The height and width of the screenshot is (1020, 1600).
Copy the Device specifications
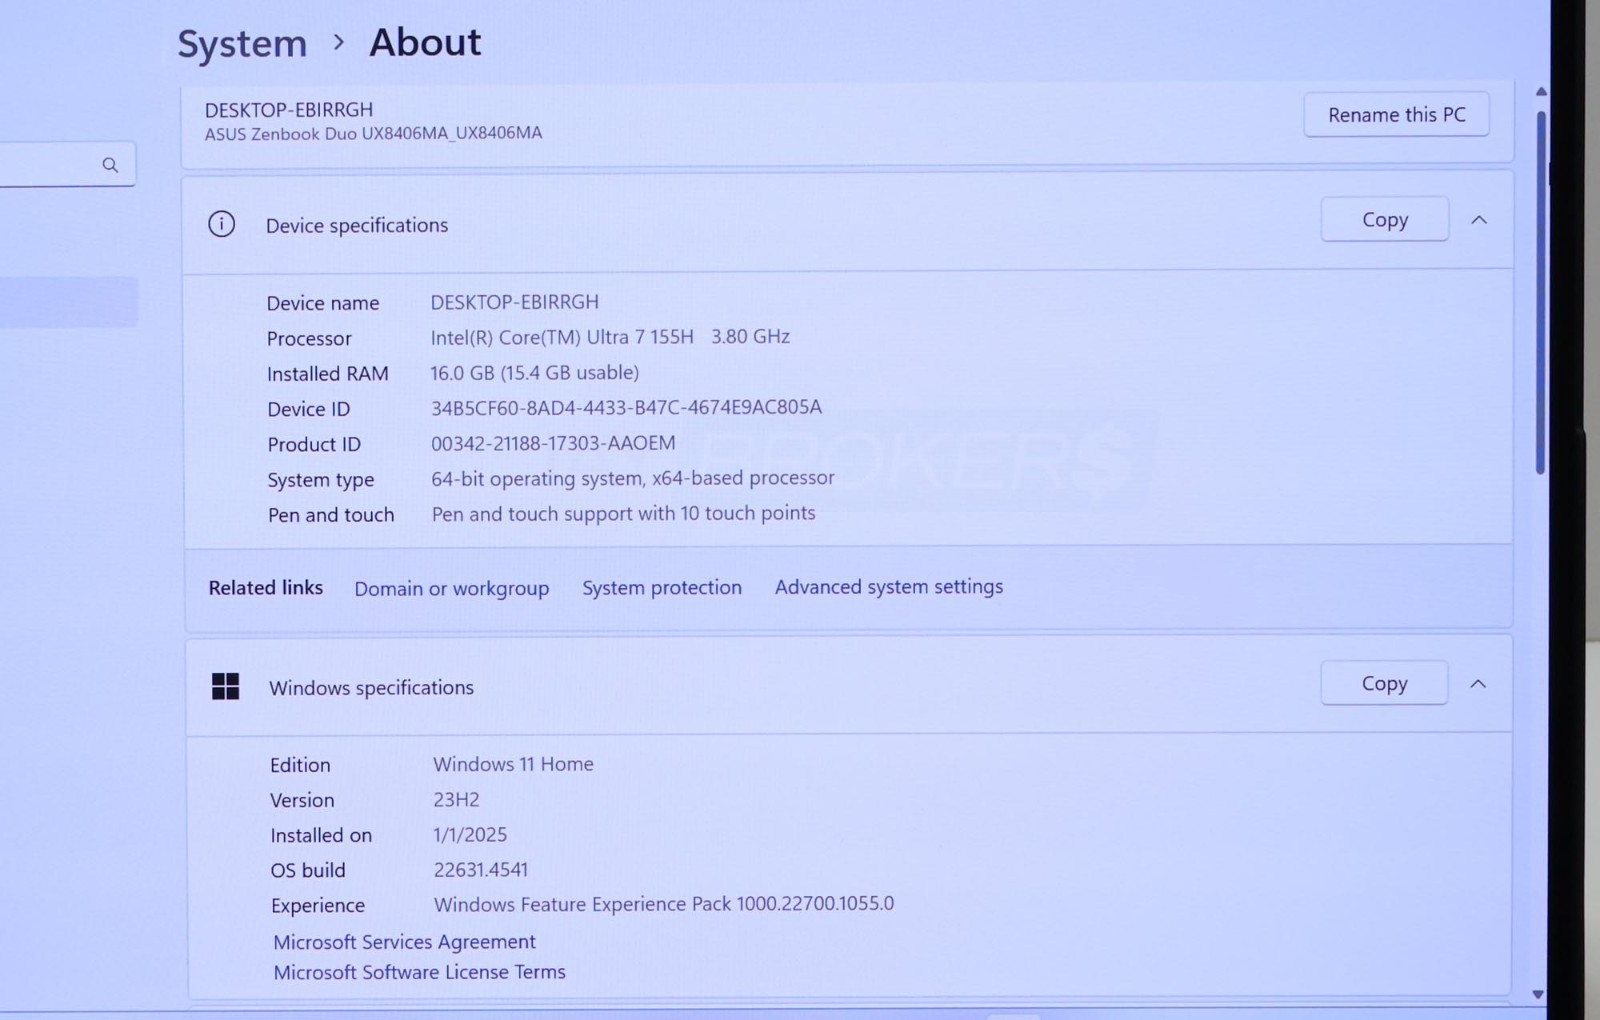pyautogui.click(x=1385, y=220)
